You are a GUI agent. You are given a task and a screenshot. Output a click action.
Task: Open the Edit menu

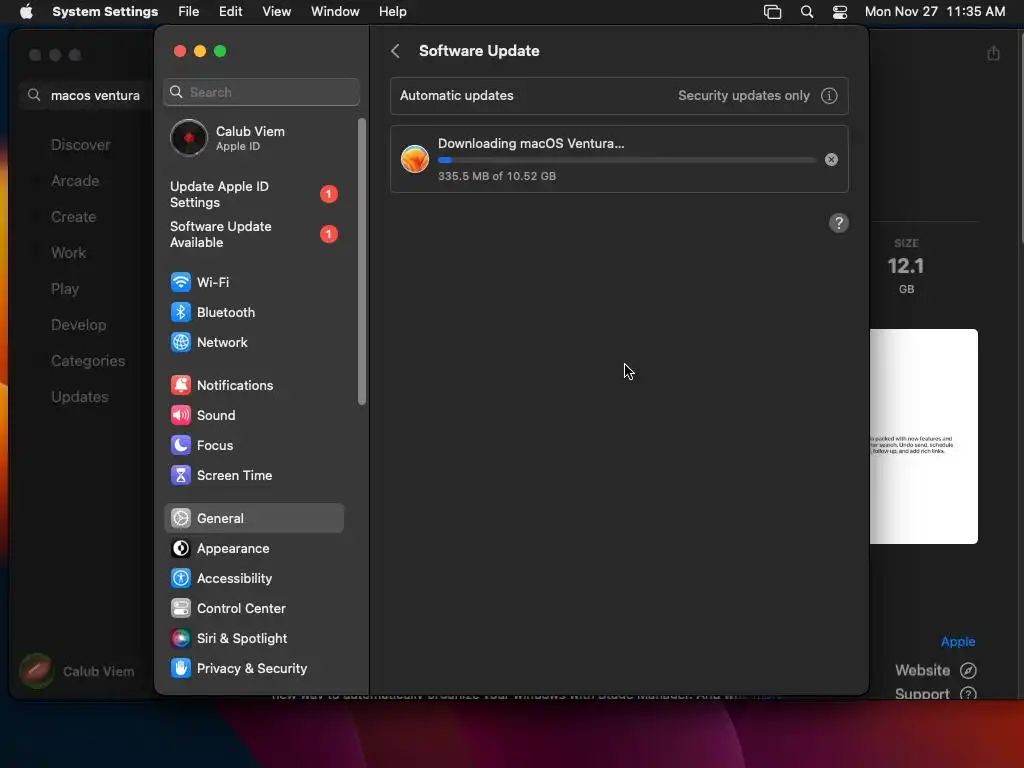(x=231, y=11)
